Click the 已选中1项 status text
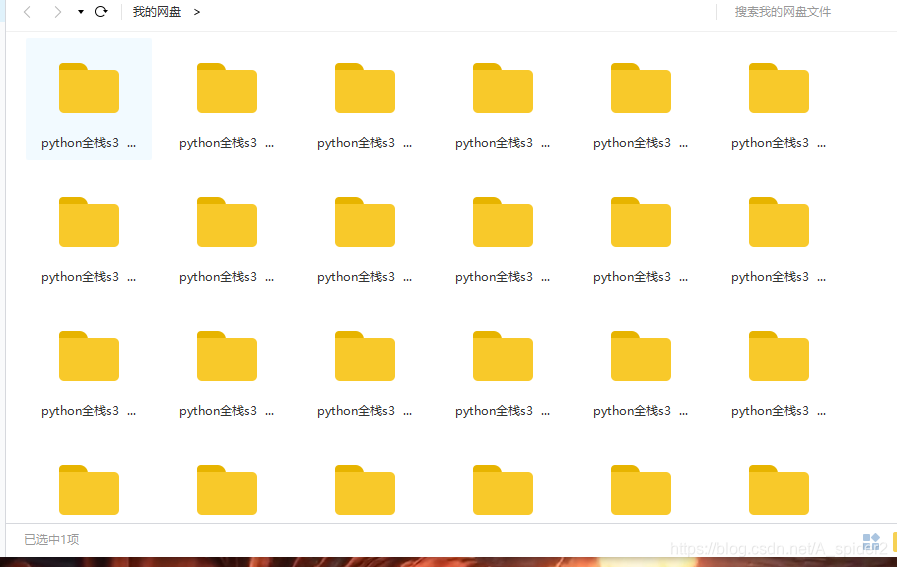 pos(51,540)
